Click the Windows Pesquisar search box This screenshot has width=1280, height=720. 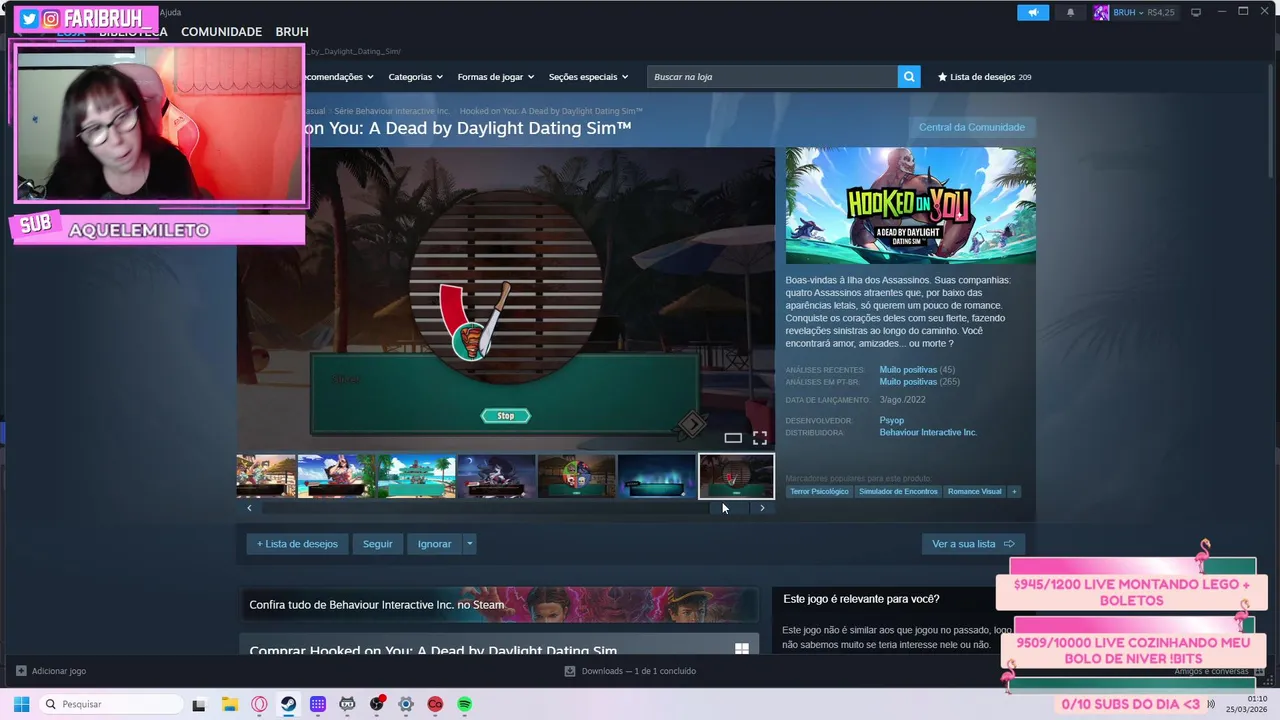[x=110, y=704]
